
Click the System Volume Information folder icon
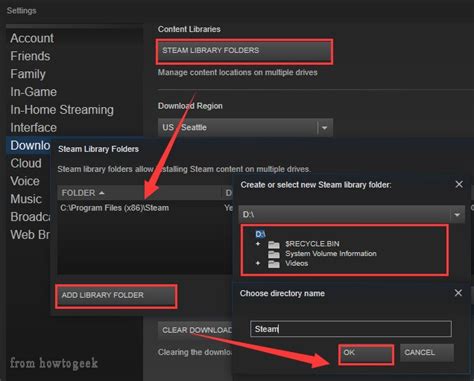tap(274, 254)
